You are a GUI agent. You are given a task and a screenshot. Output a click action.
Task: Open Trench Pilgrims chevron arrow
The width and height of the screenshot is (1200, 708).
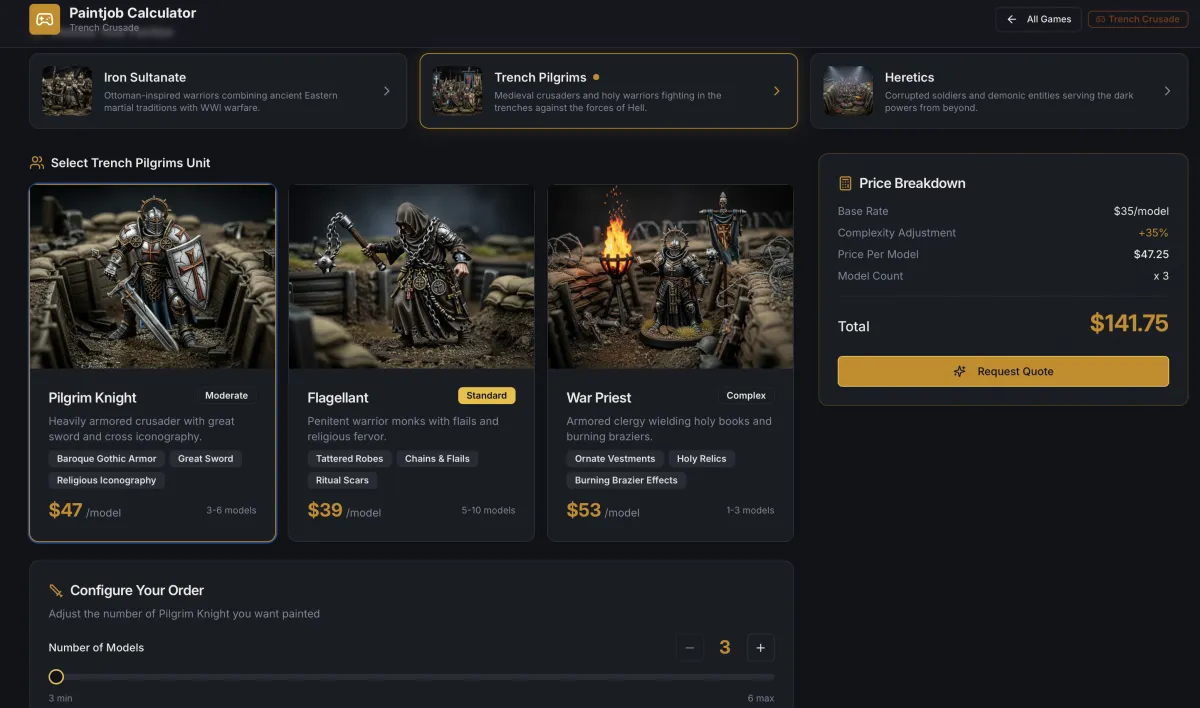coord(777,91)
